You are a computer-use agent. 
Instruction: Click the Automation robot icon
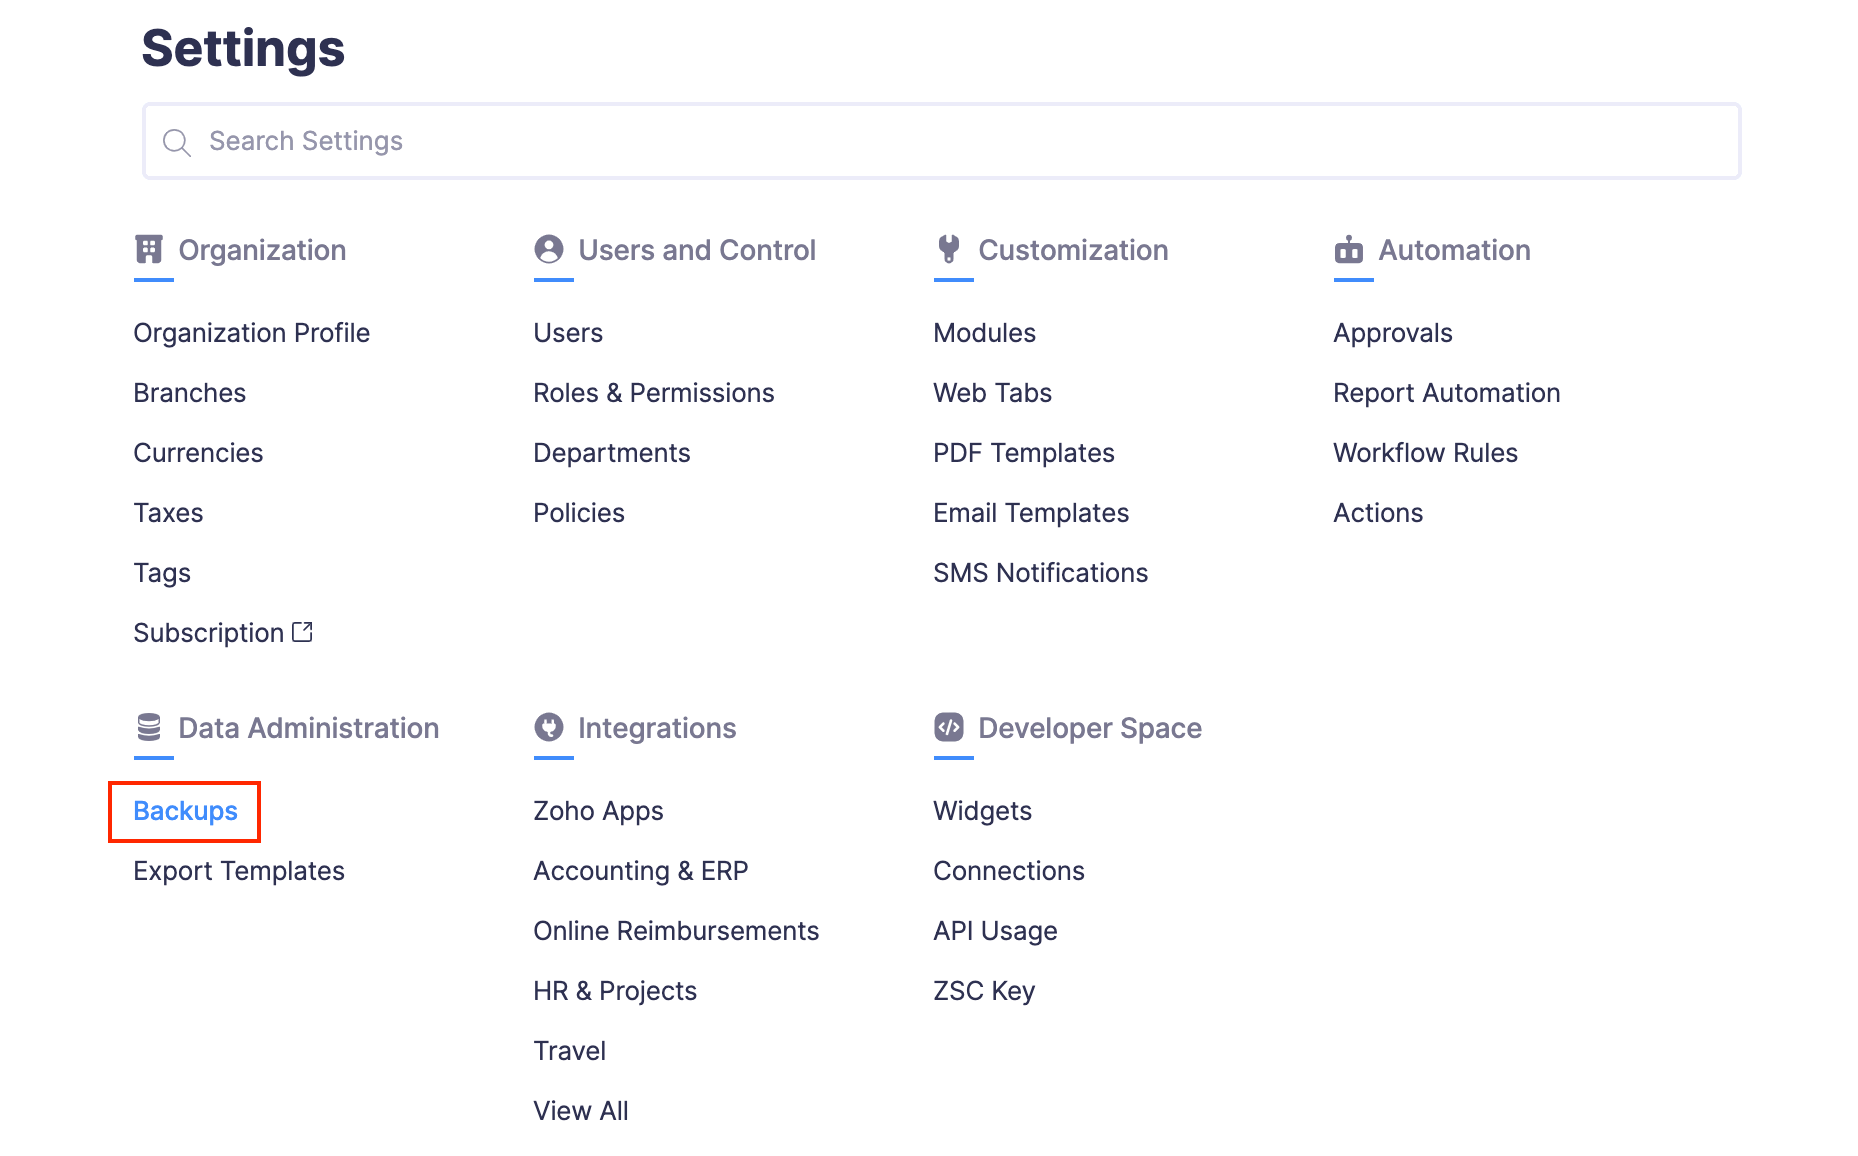(x=1350, y=249)
